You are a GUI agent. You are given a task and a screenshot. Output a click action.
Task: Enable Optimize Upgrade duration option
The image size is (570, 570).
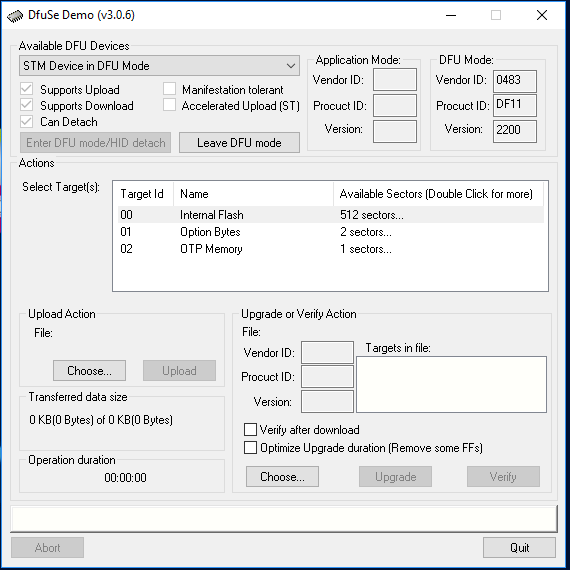(x=250, y=447)
